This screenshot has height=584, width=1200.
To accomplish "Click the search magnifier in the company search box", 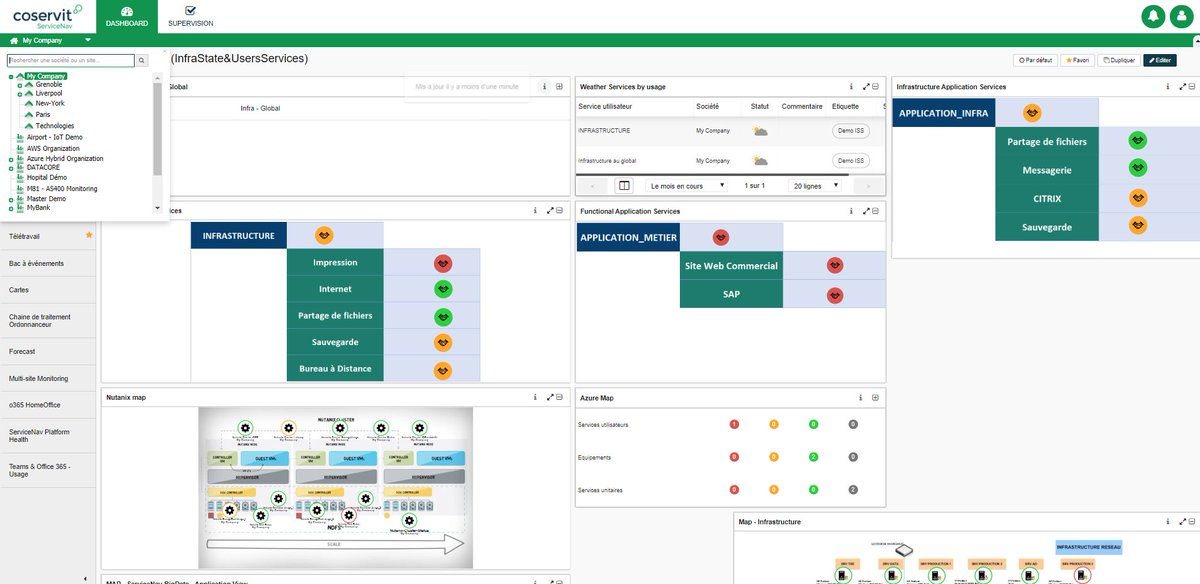I will (x=141, y=59).
